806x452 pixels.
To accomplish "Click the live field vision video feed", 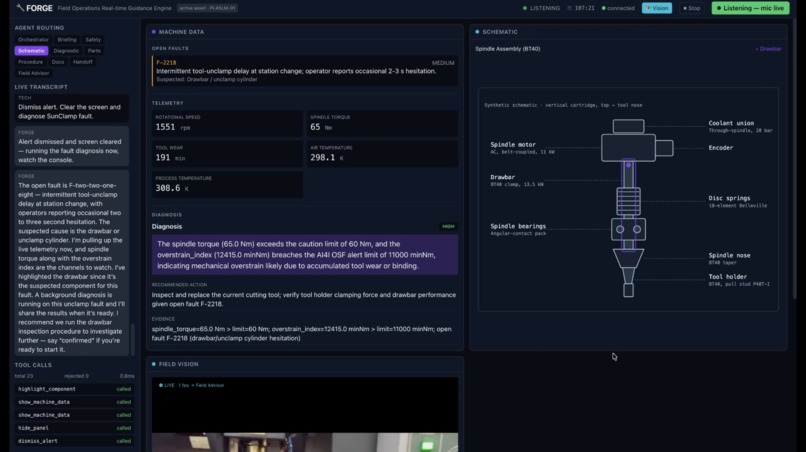I will click(305, 414).
